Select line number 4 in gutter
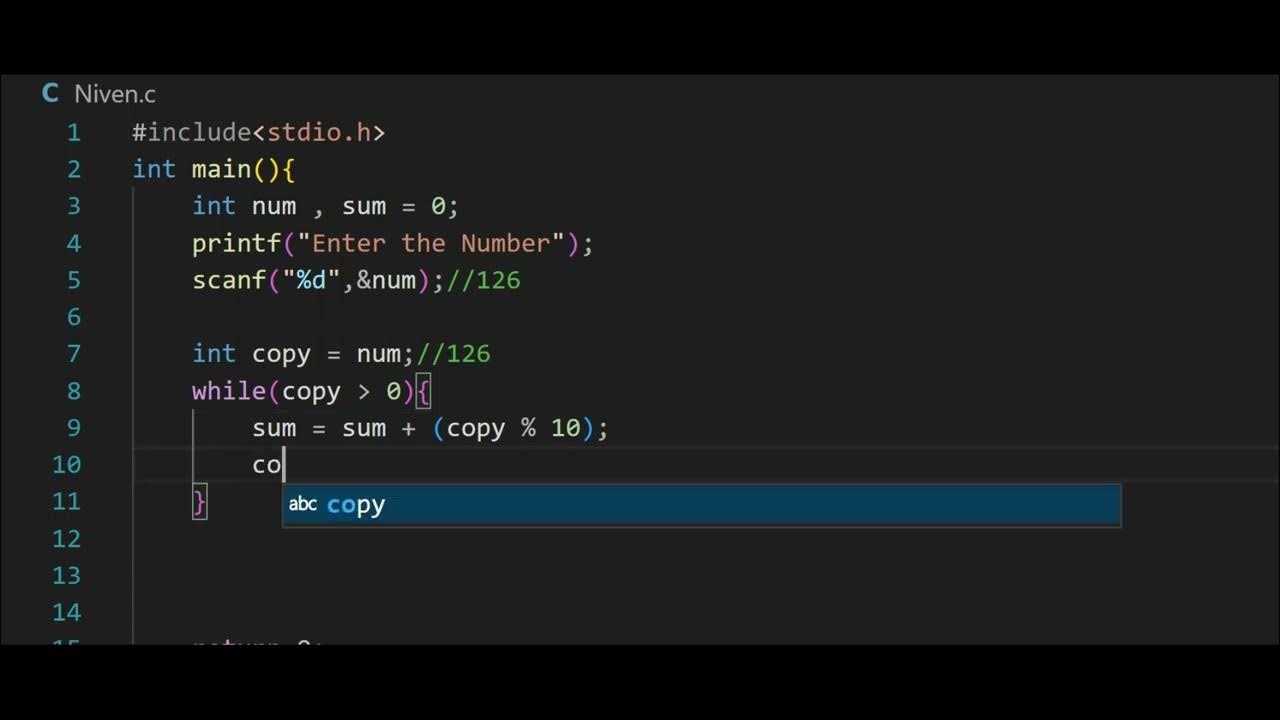Image resolution: width=1280 pixels, height=720 pixels. coord(73,243)
